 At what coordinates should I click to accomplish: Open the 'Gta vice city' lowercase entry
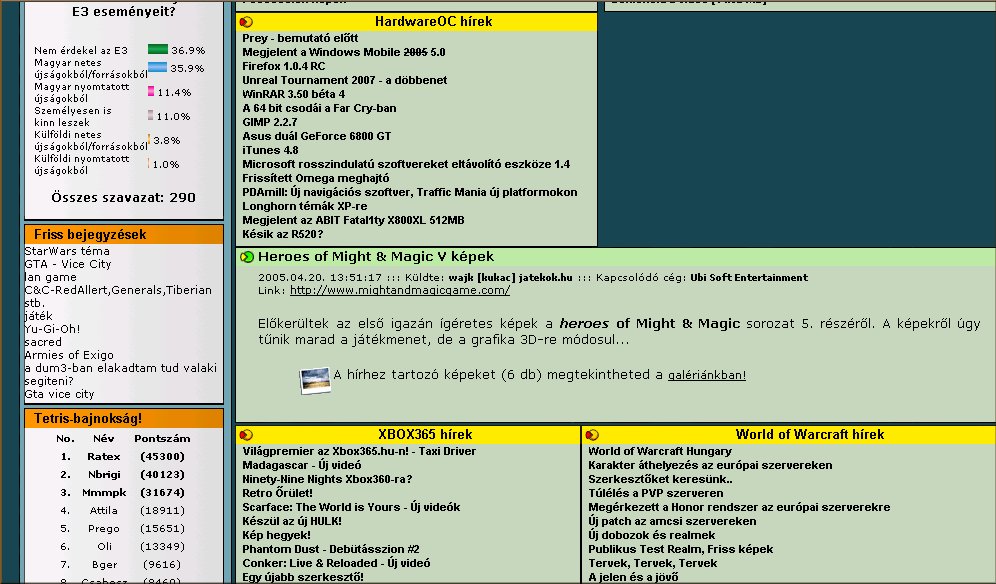[59, 394]
